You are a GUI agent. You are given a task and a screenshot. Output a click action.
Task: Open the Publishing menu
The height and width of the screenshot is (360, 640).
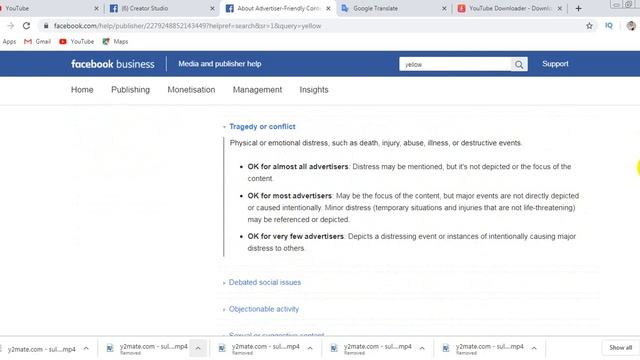pos(131,90)
